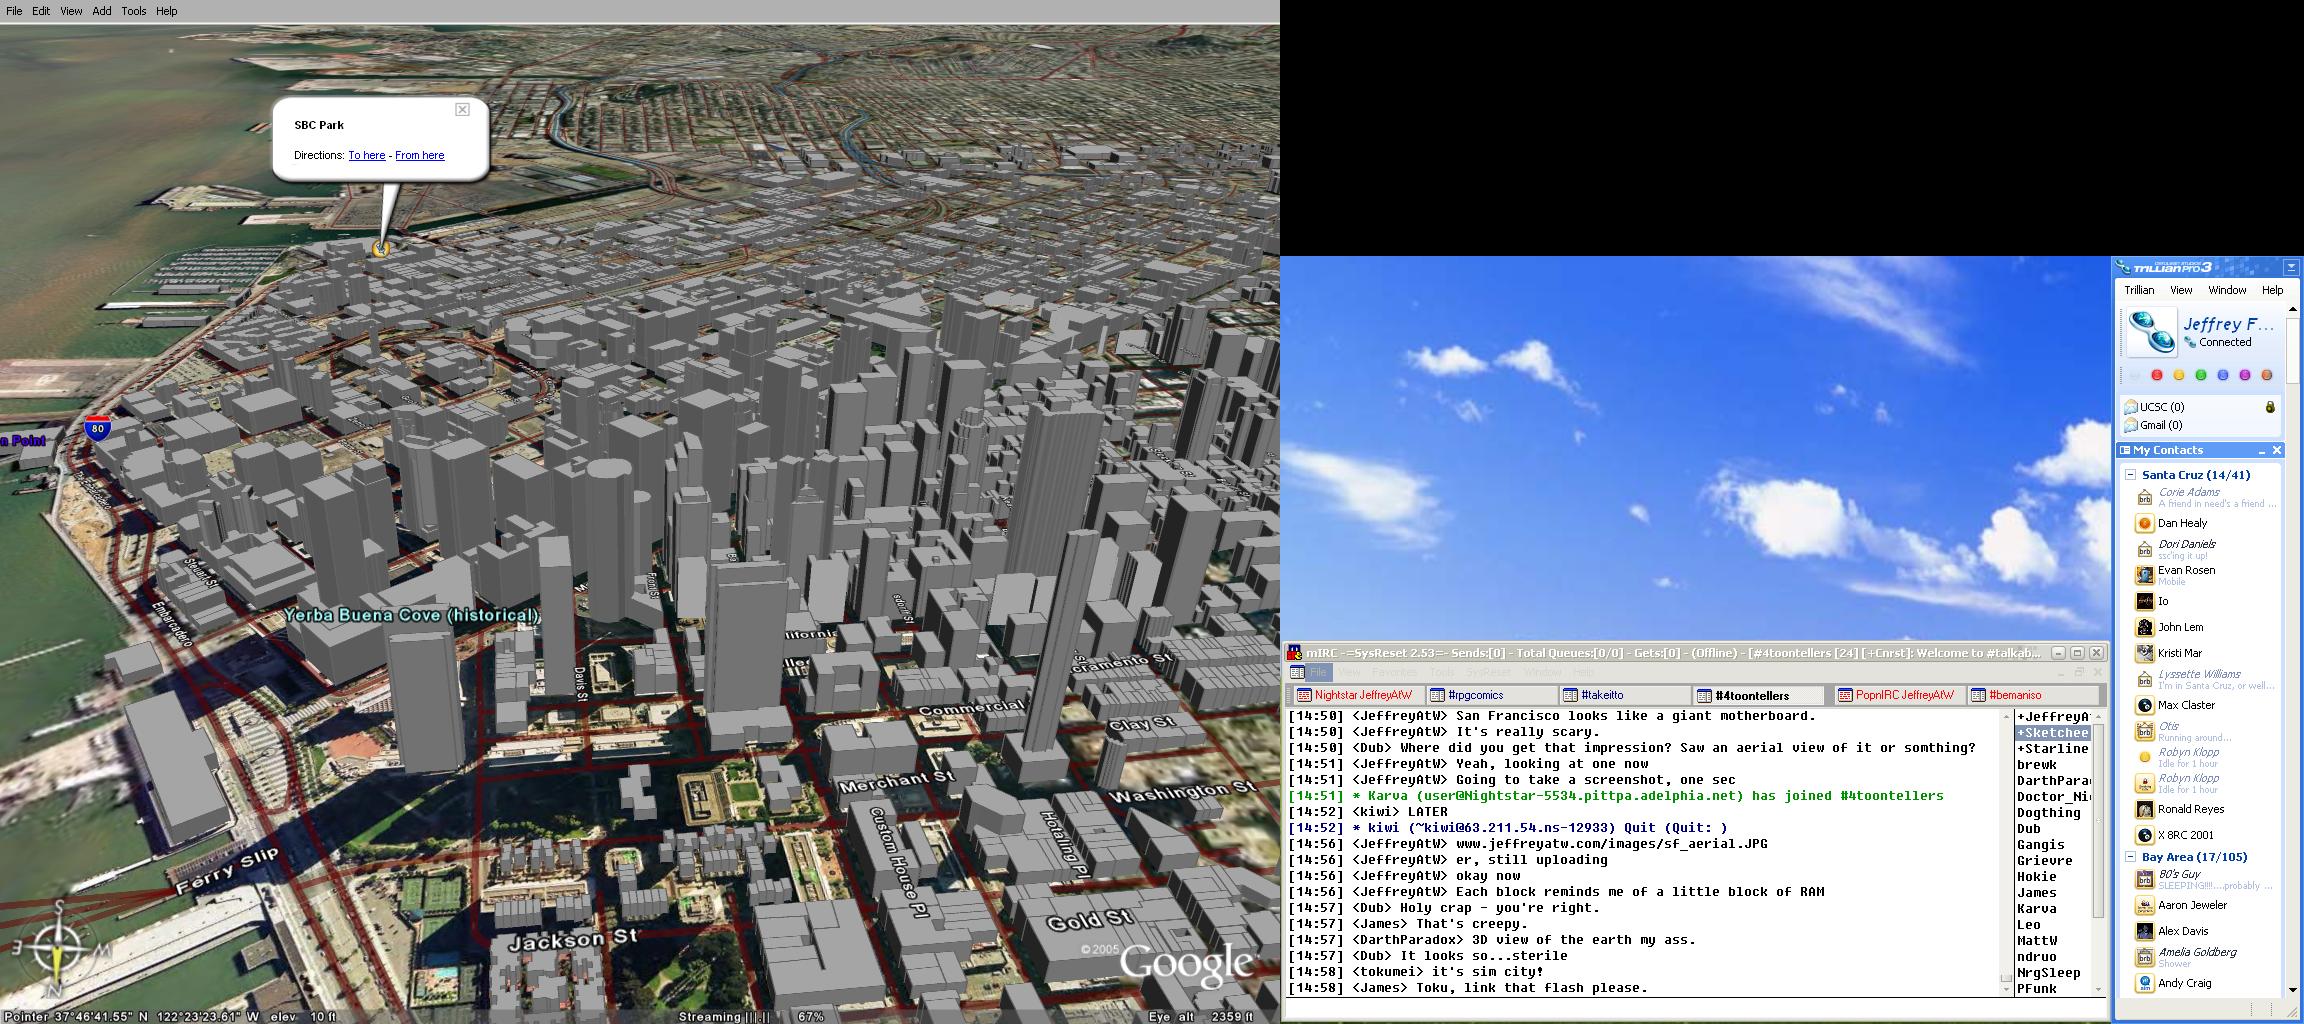Open Google Earth View menu

(x=71, y=11)
